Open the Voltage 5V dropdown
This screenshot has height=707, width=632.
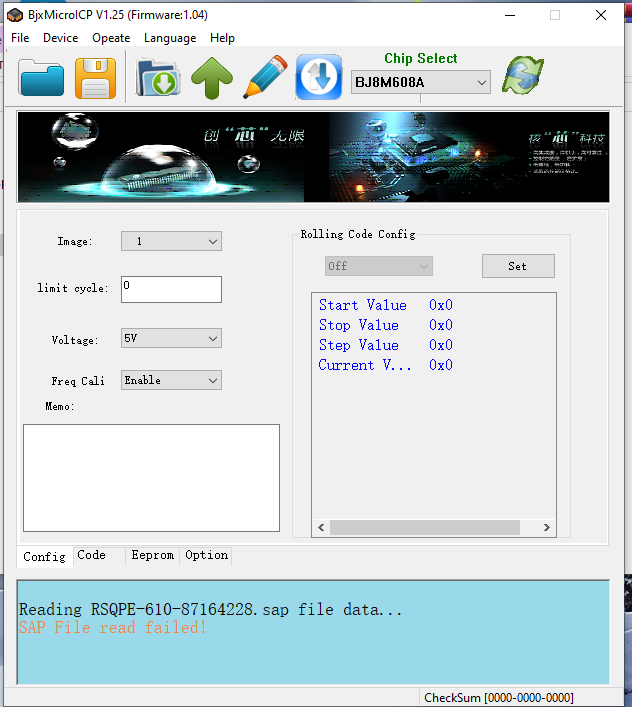[171, 339]
